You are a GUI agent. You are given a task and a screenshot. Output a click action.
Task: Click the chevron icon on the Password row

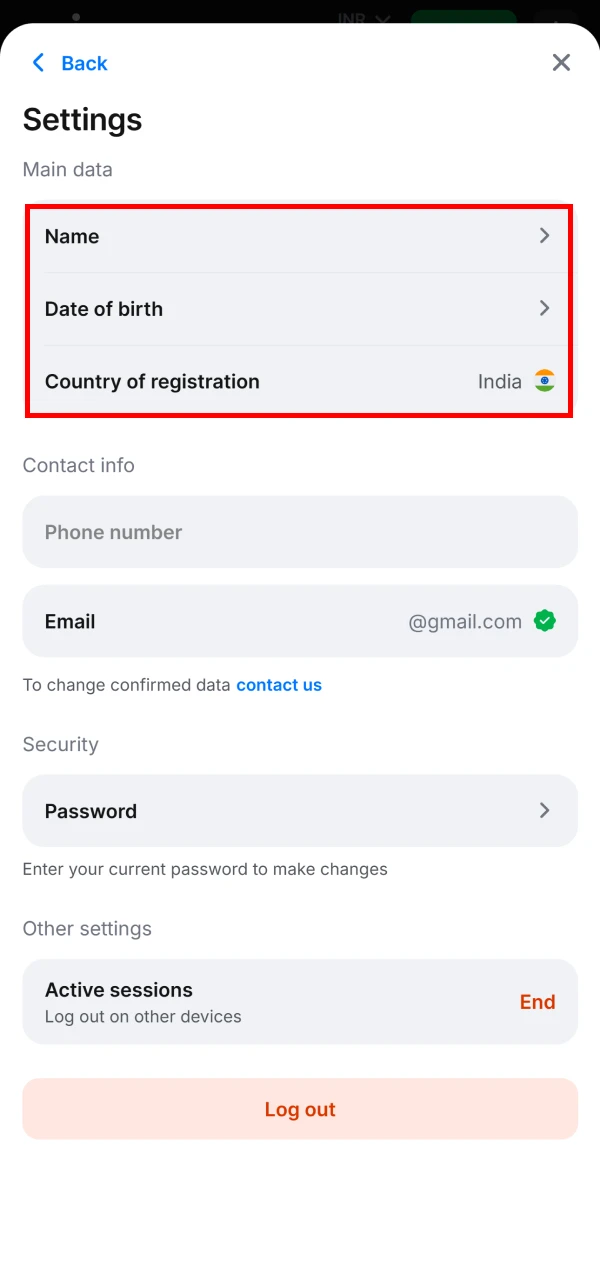[x=544, y=811]
